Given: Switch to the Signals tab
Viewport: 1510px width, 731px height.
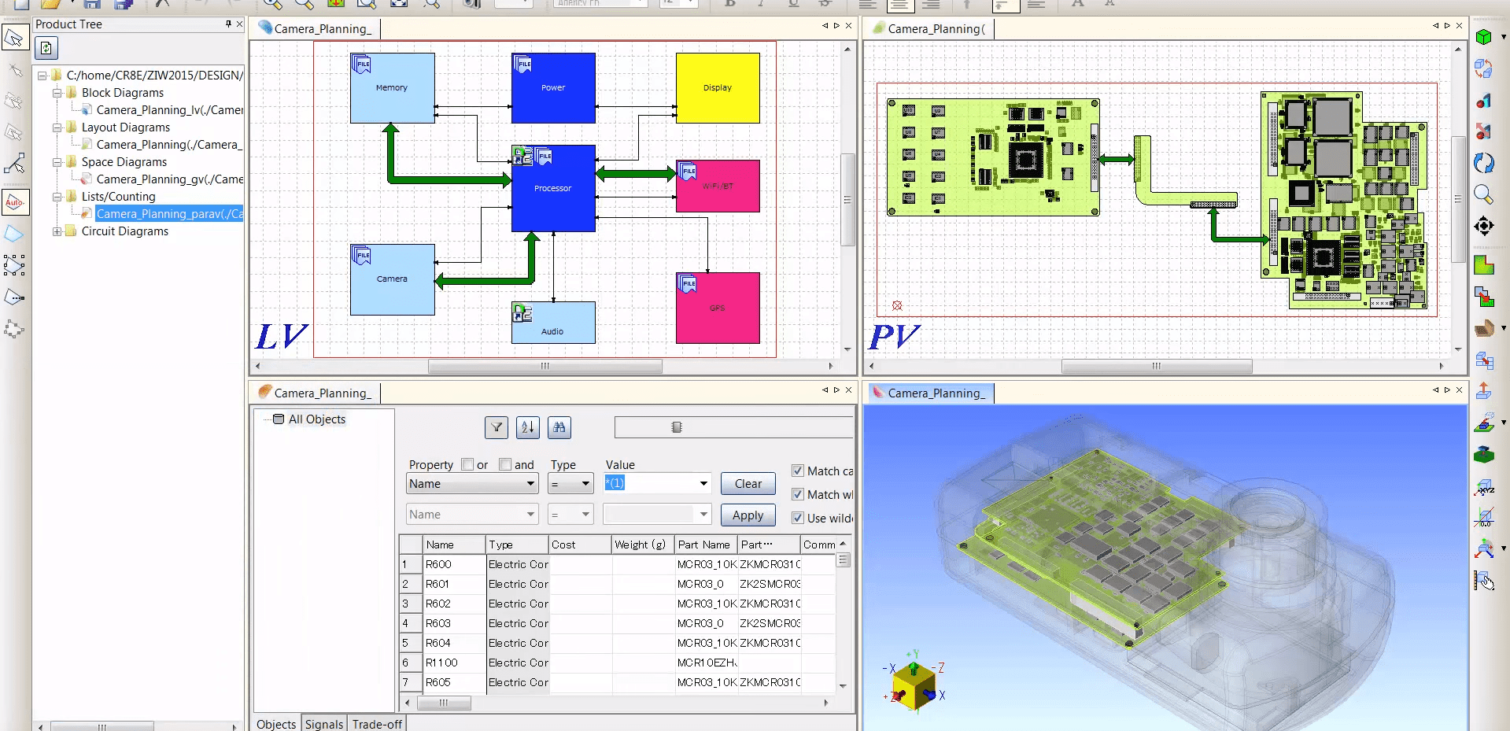Looking at the screenshot, I should (324, 724).
